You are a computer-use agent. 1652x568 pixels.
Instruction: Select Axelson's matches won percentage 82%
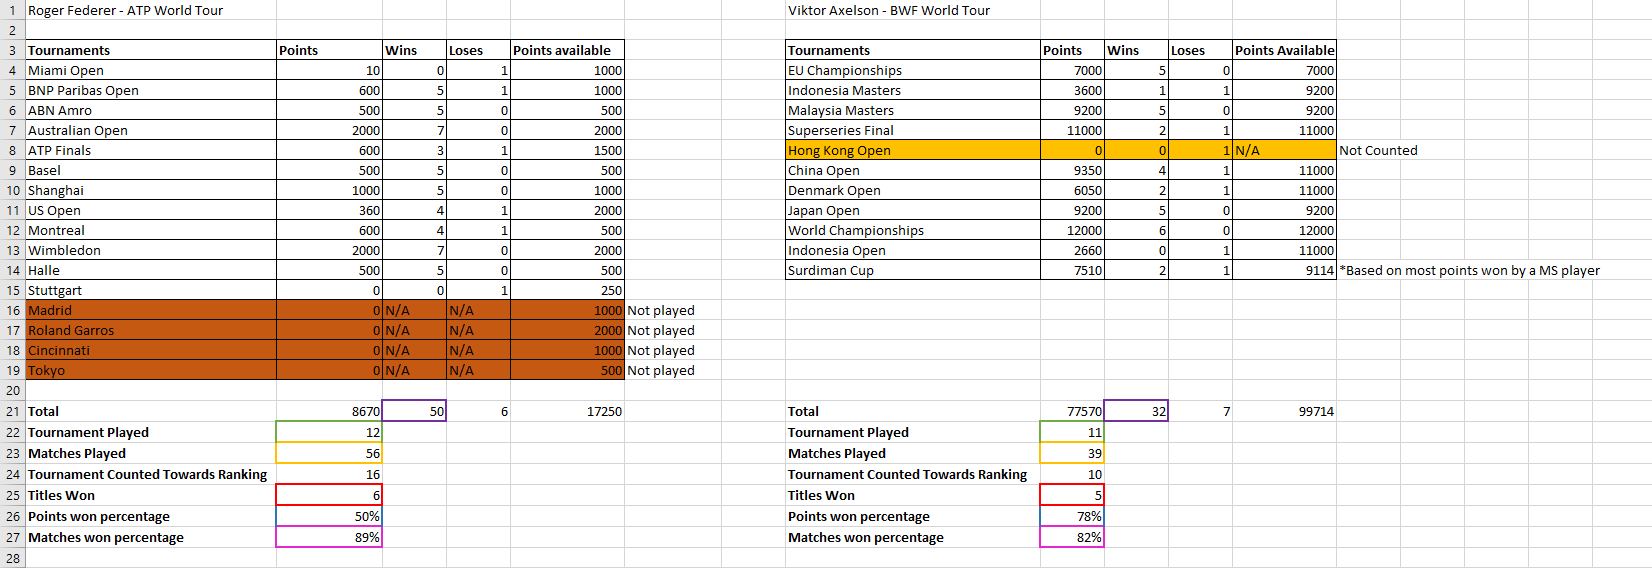(x=1072, y=537)
